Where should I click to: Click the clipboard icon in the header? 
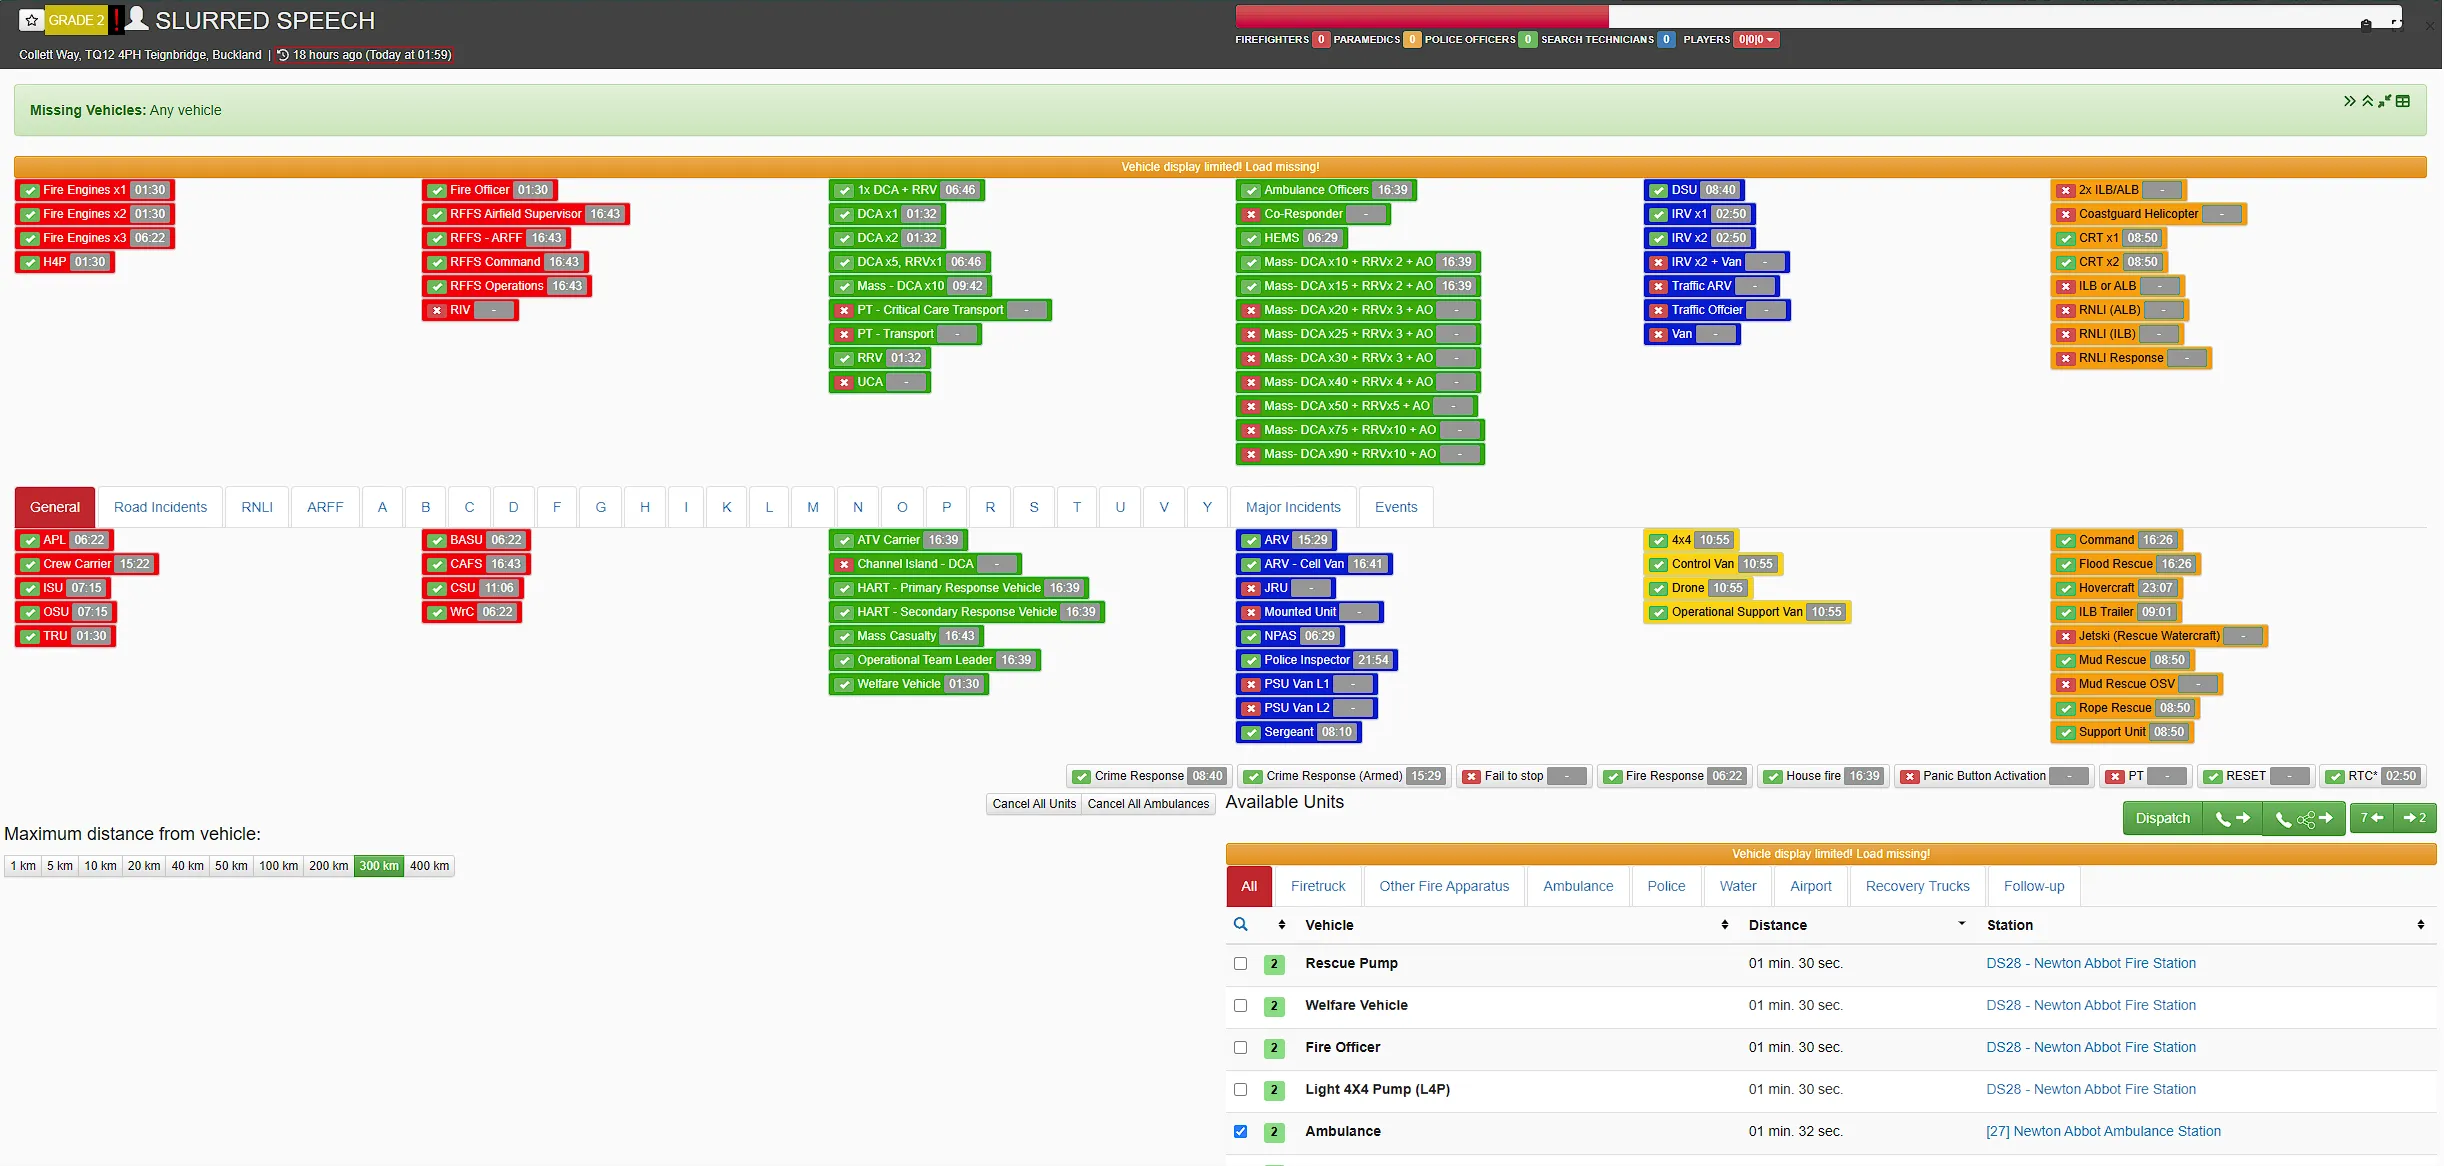click(x=2366, y=25)
